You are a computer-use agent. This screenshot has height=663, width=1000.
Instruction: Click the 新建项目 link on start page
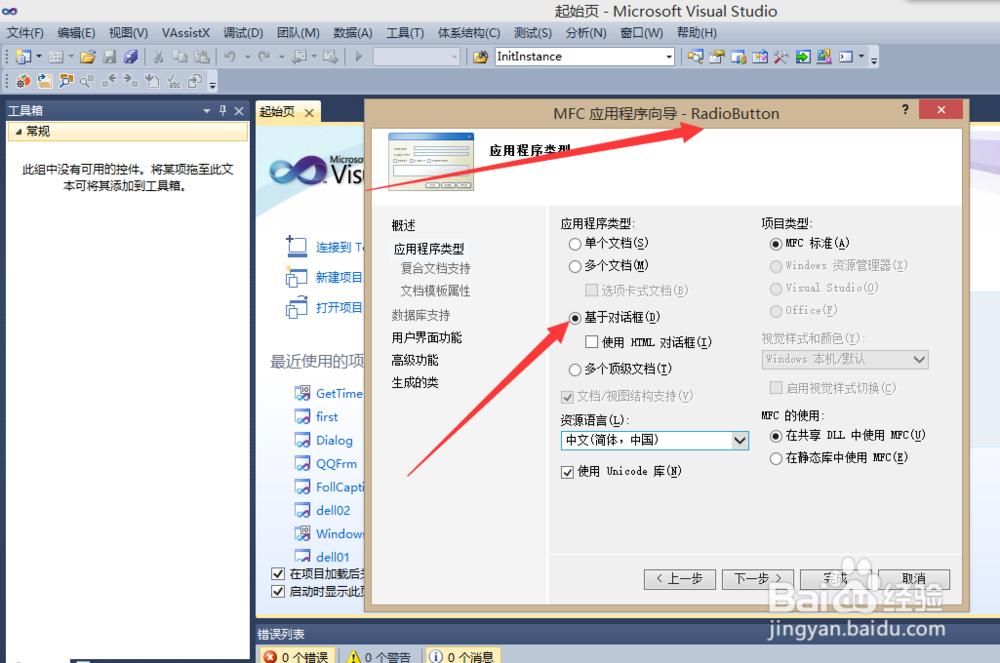[339, 277]
